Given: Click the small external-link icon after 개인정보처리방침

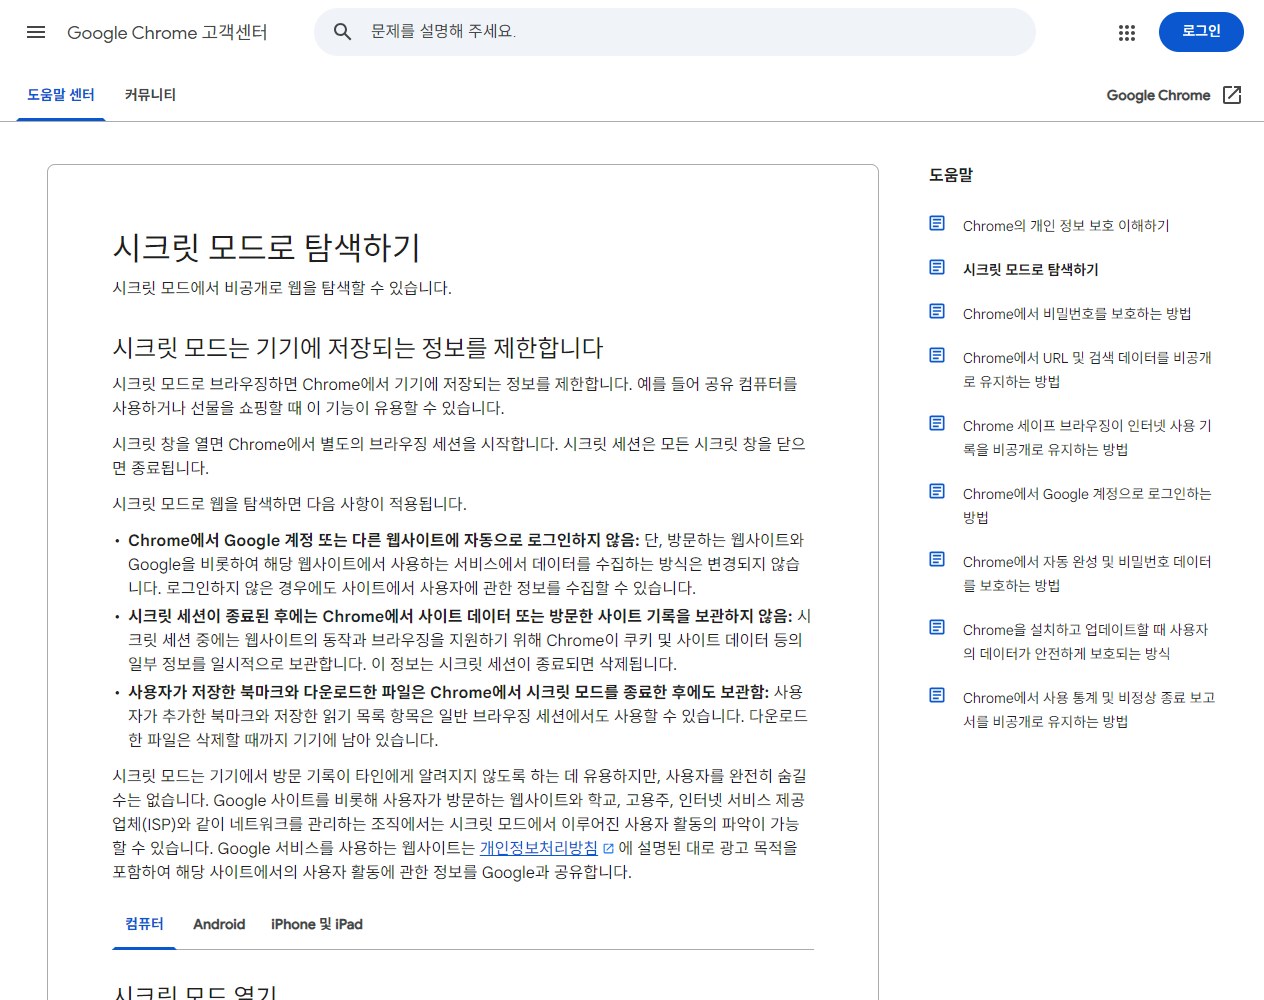Looking at the screenshot, I should pyautogui.click(x=608, y=848).
